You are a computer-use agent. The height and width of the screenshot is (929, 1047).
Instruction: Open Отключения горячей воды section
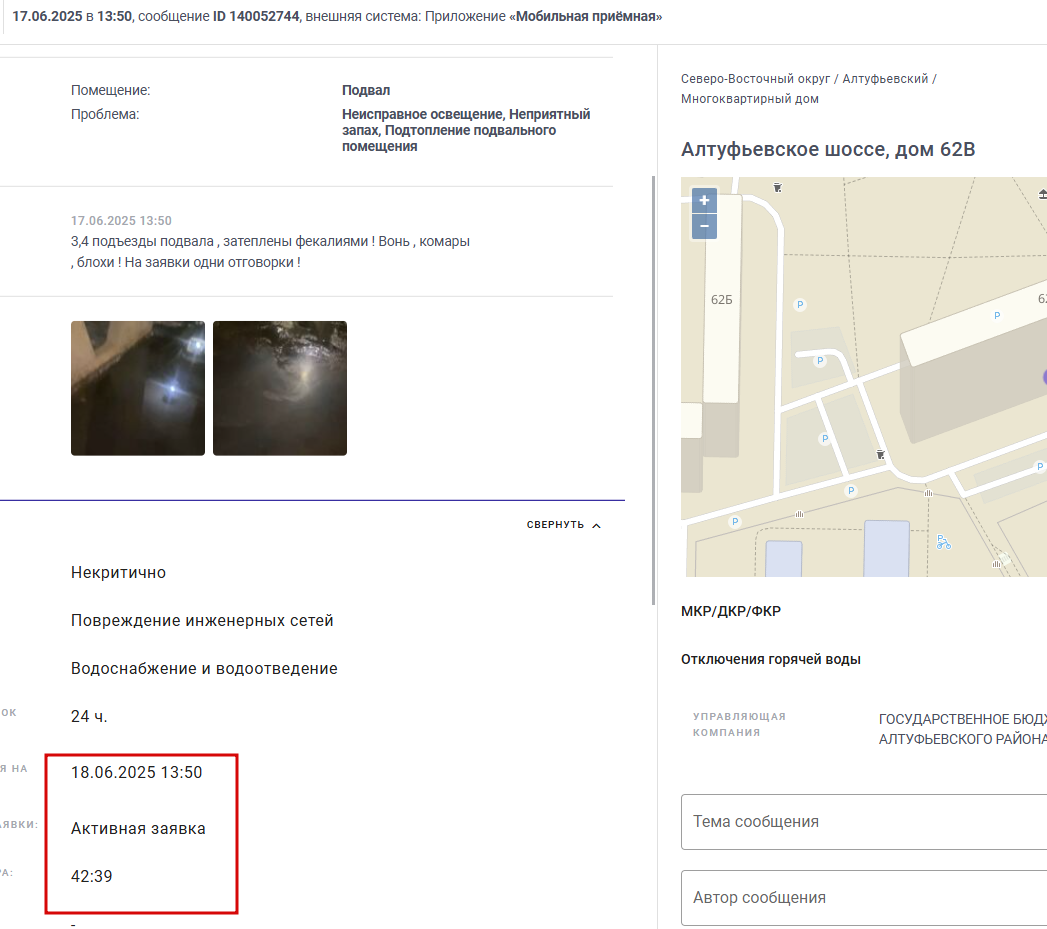[x=771, y=659]
